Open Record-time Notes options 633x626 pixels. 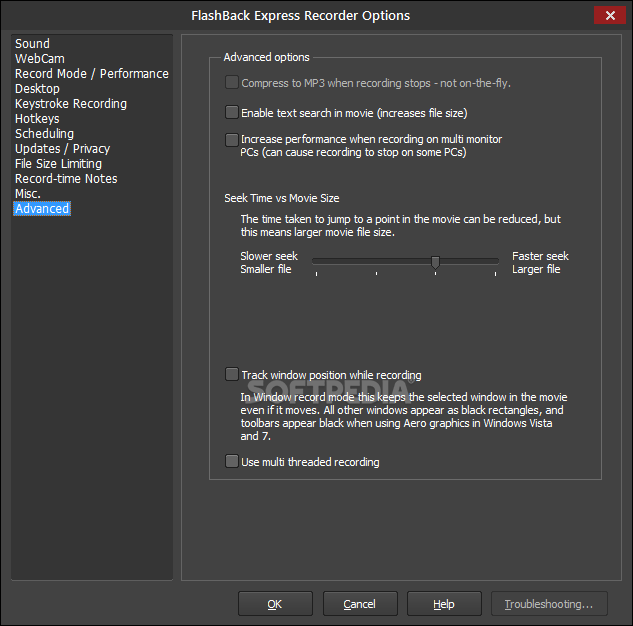coord(66,178)
